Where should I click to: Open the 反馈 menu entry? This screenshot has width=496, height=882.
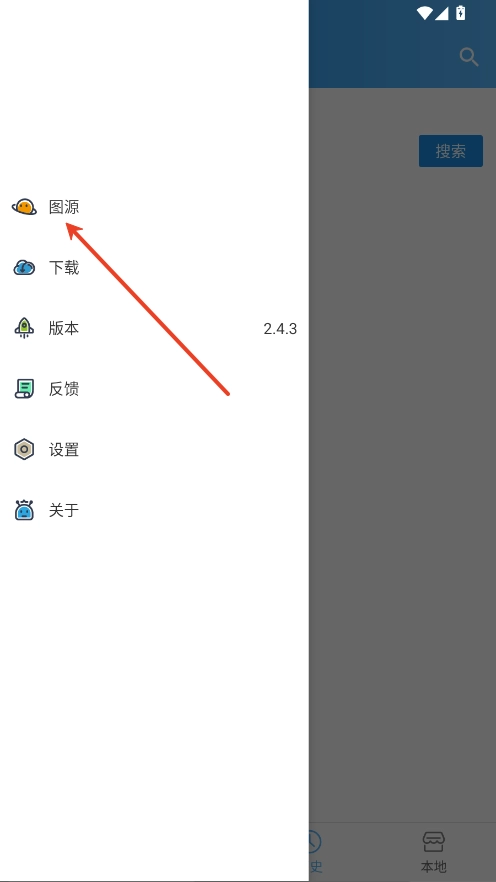pos(154,389)
